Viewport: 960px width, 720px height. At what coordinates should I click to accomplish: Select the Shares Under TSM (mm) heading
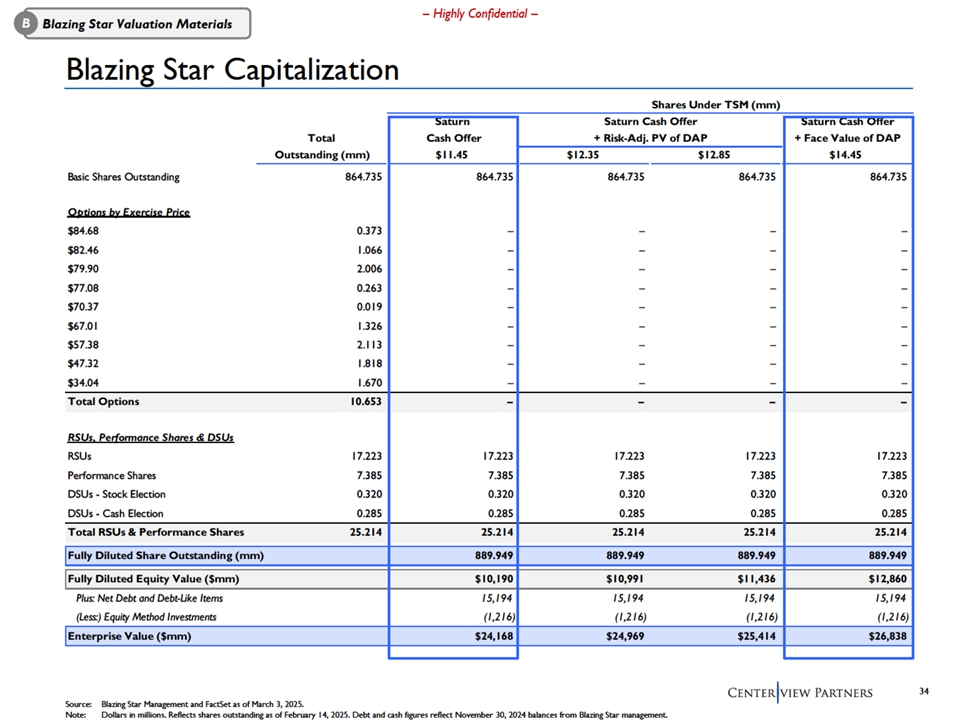click(x=715, y=104)
